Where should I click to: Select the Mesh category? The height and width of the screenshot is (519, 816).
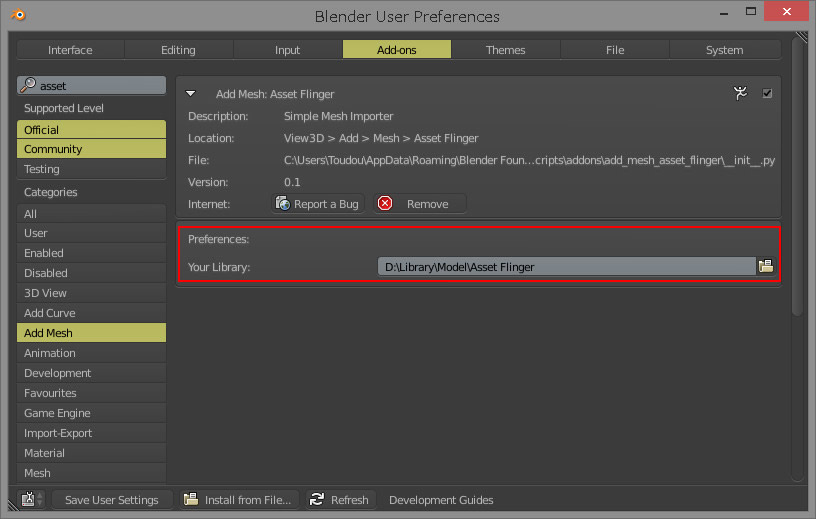pyautogui.click(x=92, y=473)
